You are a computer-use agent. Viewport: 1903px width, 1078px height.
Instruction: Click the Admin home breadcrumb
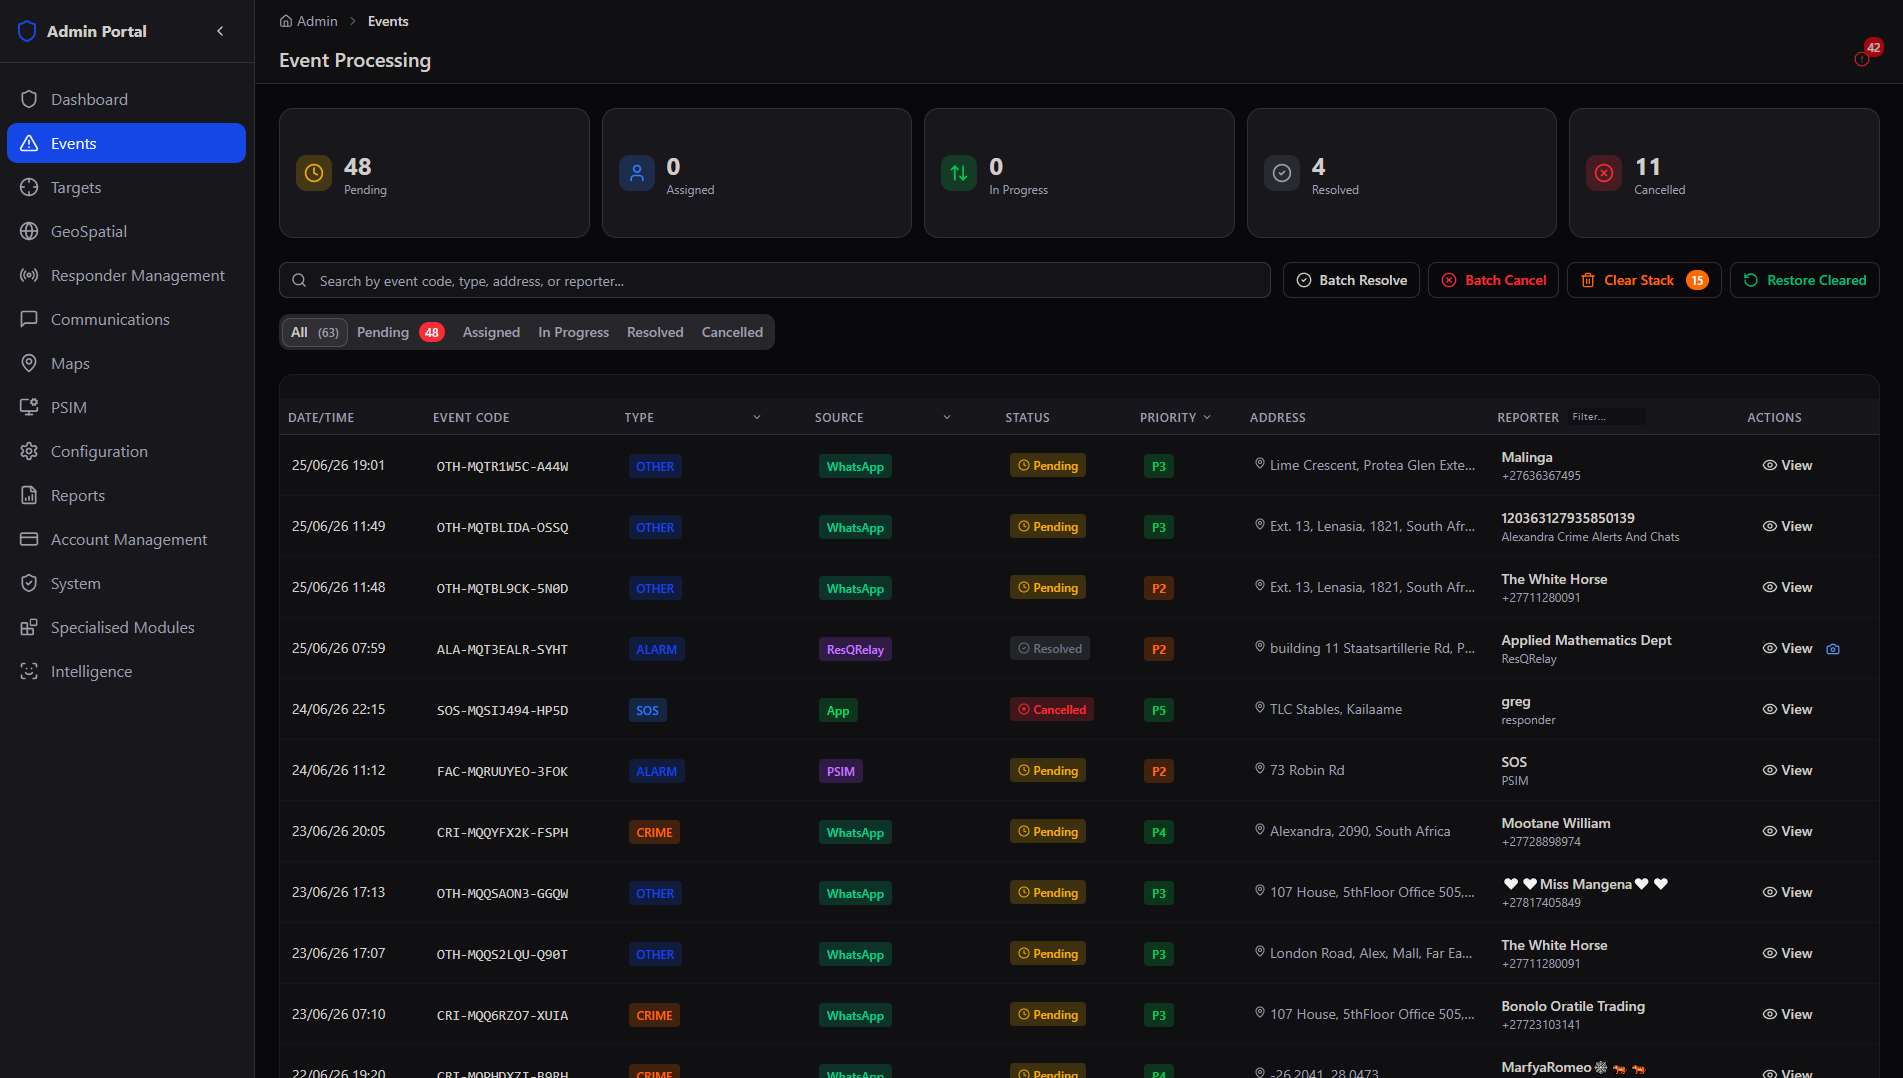click(308, 21)
